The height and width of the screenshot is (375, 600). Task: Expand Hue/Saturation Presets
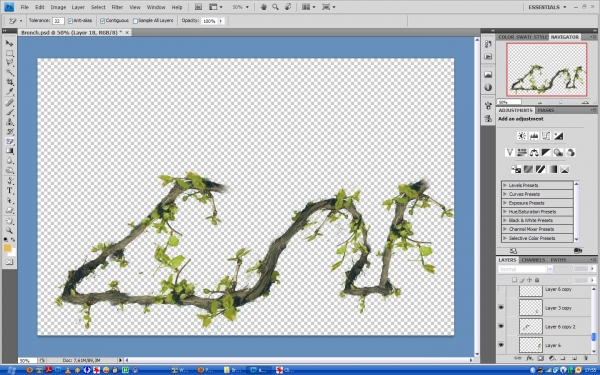click(x=505, y=212)
